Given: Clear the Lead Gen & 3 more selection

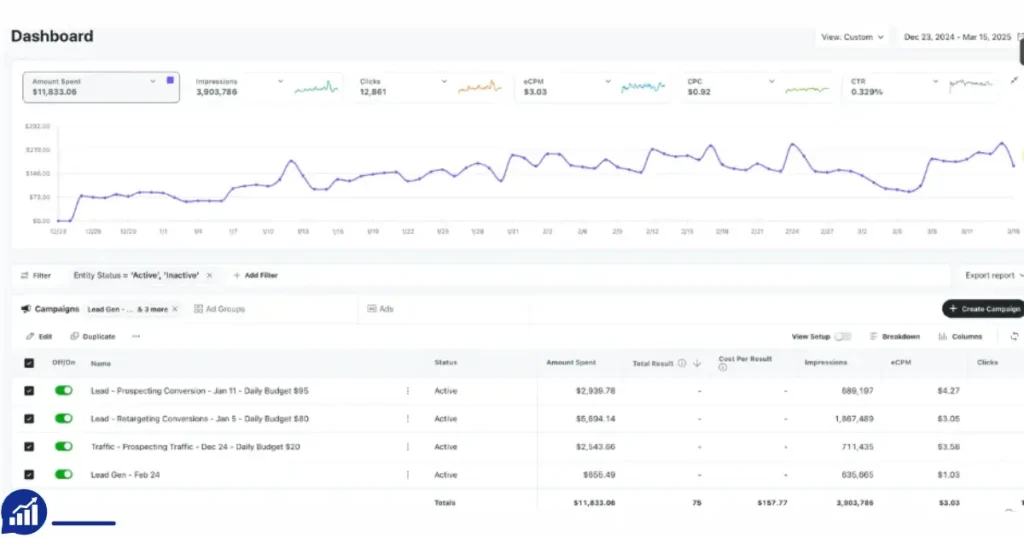Looking at the screenshot, I should 175,309.
